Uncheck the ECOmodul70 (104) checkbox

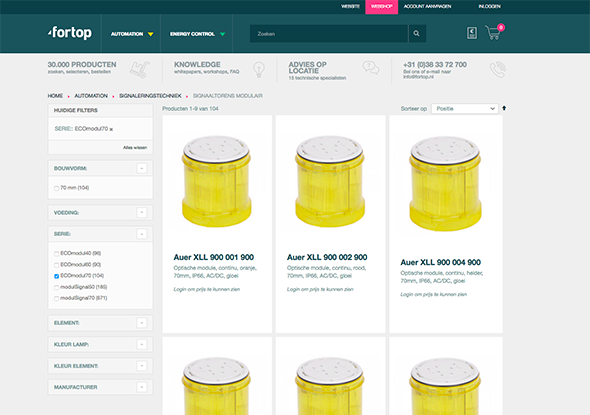coord(56,276)
